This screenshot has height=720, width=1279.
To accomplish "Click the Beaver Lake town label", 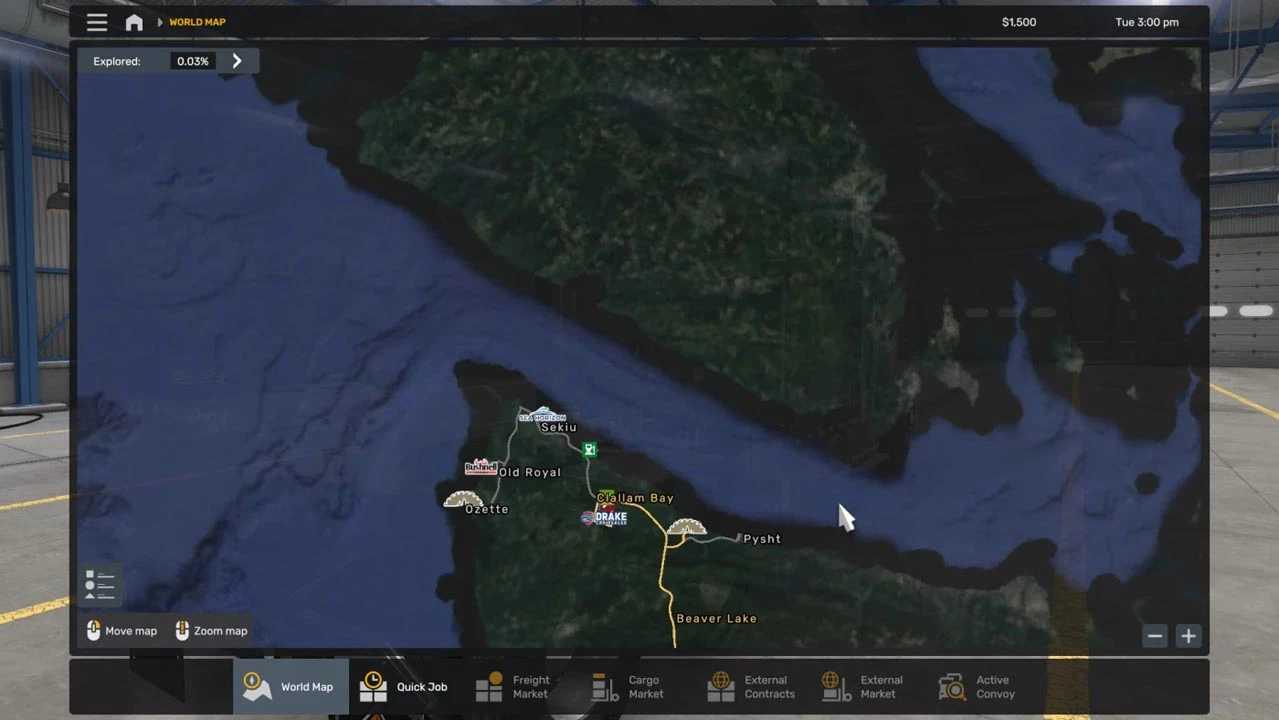I will click(x=716, y=619).
